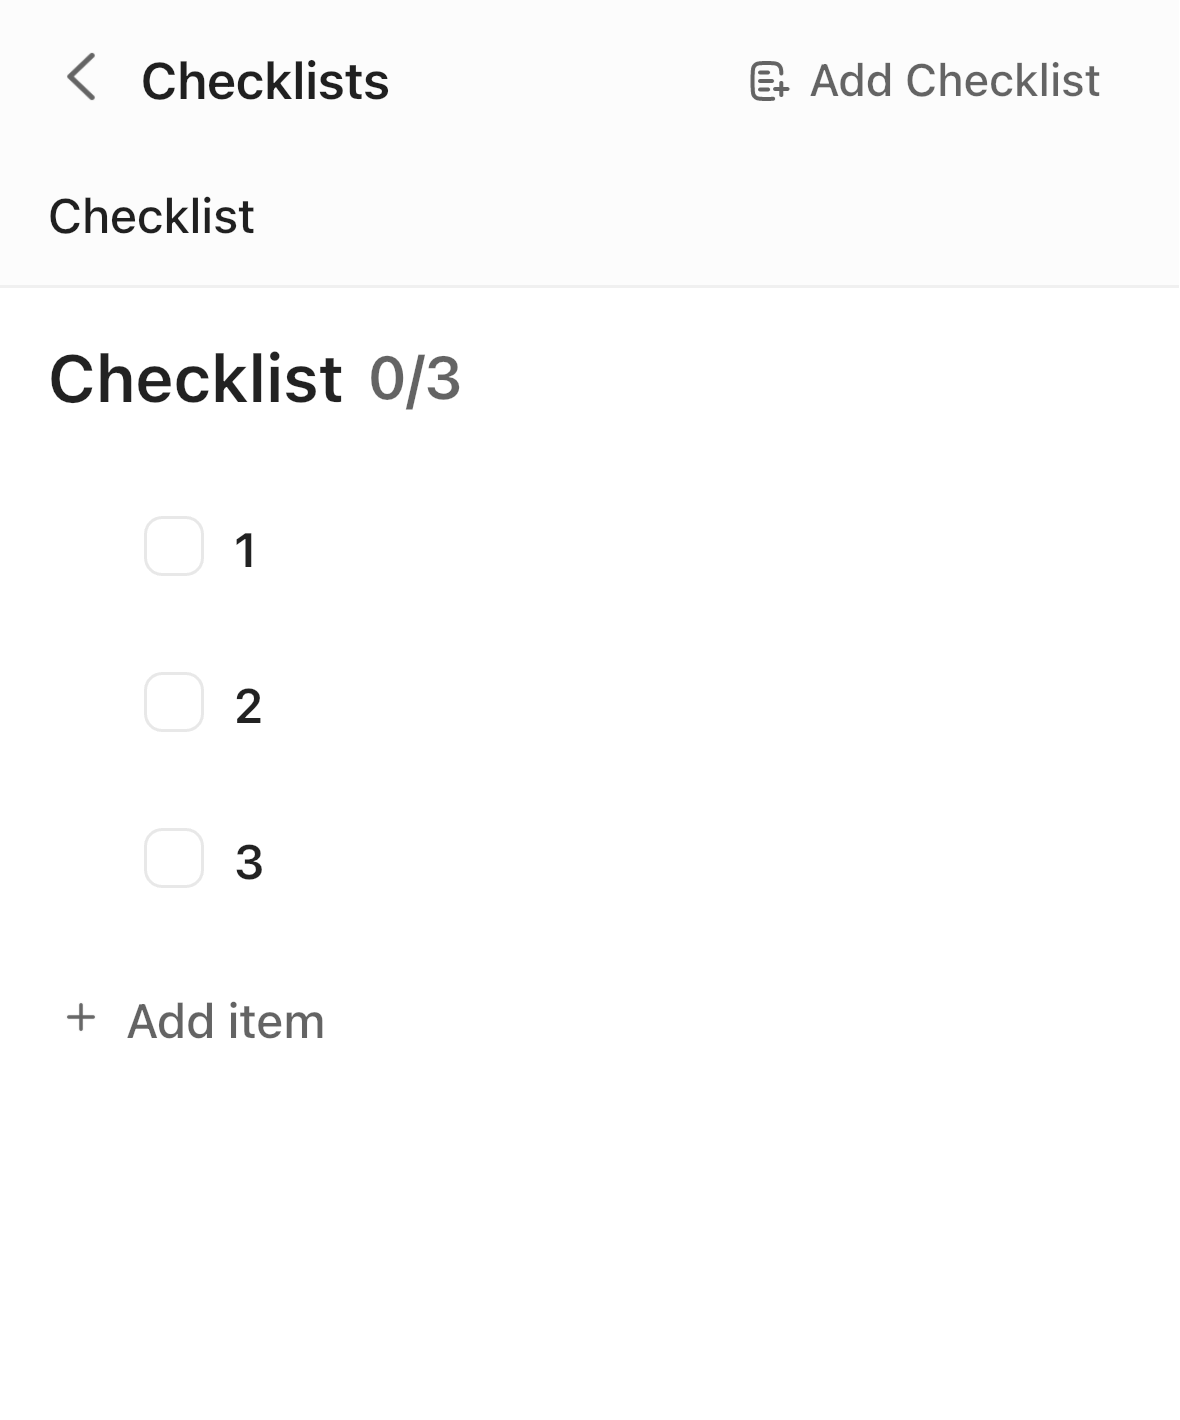Tap the left-pointing navigation arrow icon
The image size is (1180, 1420).
[x=82, y=80]
